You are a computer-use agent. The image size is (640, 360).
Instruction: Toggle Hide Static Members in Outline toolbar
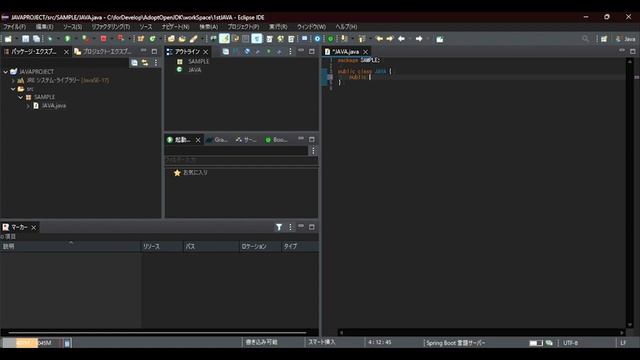258,52
